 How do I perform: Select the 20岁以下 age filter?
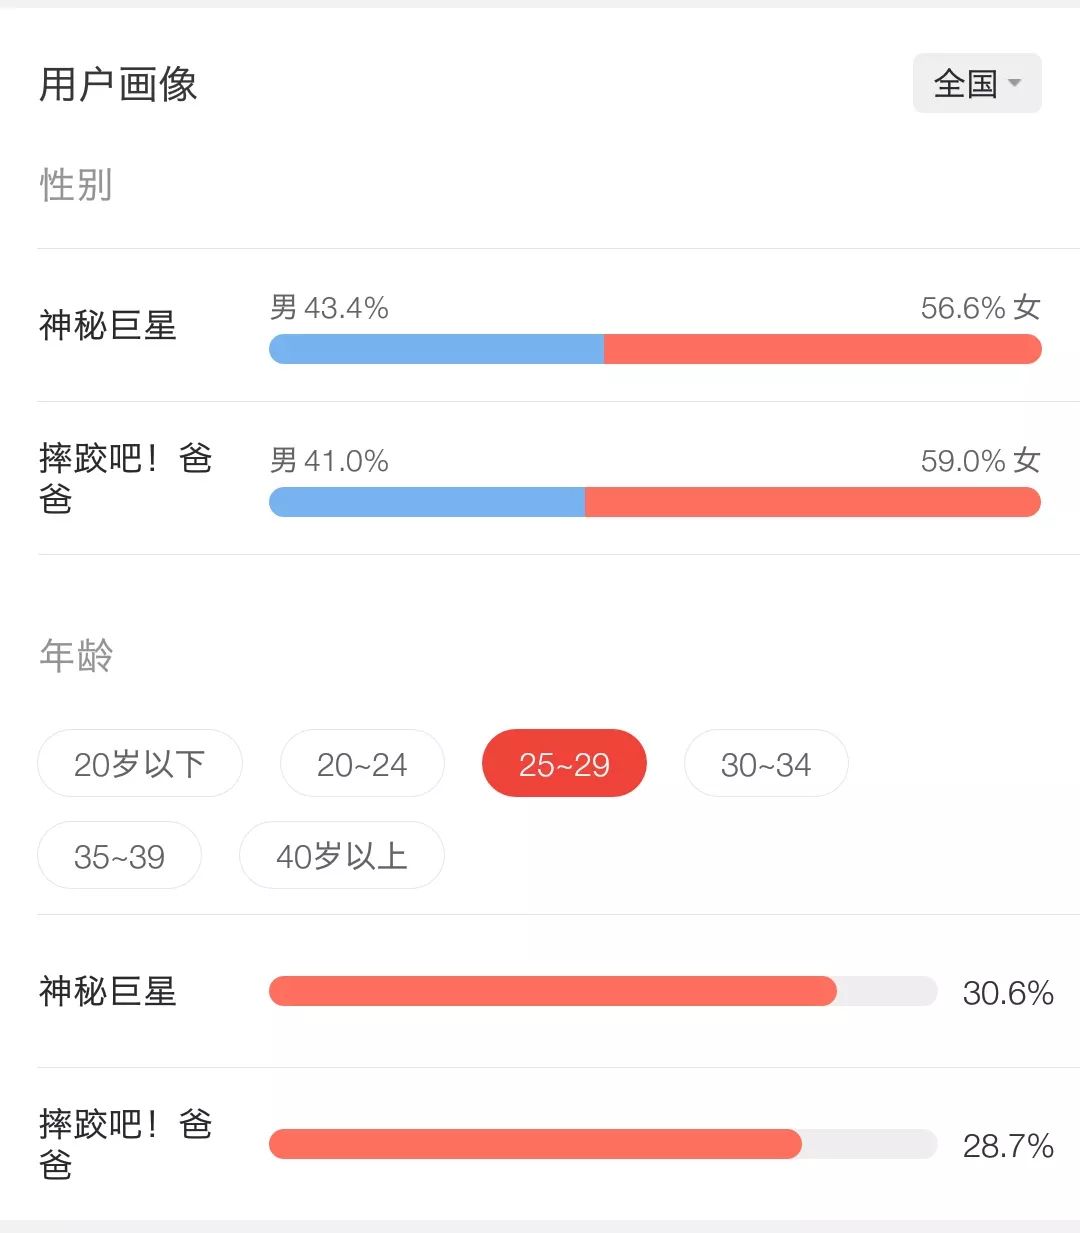pos(139,764)
